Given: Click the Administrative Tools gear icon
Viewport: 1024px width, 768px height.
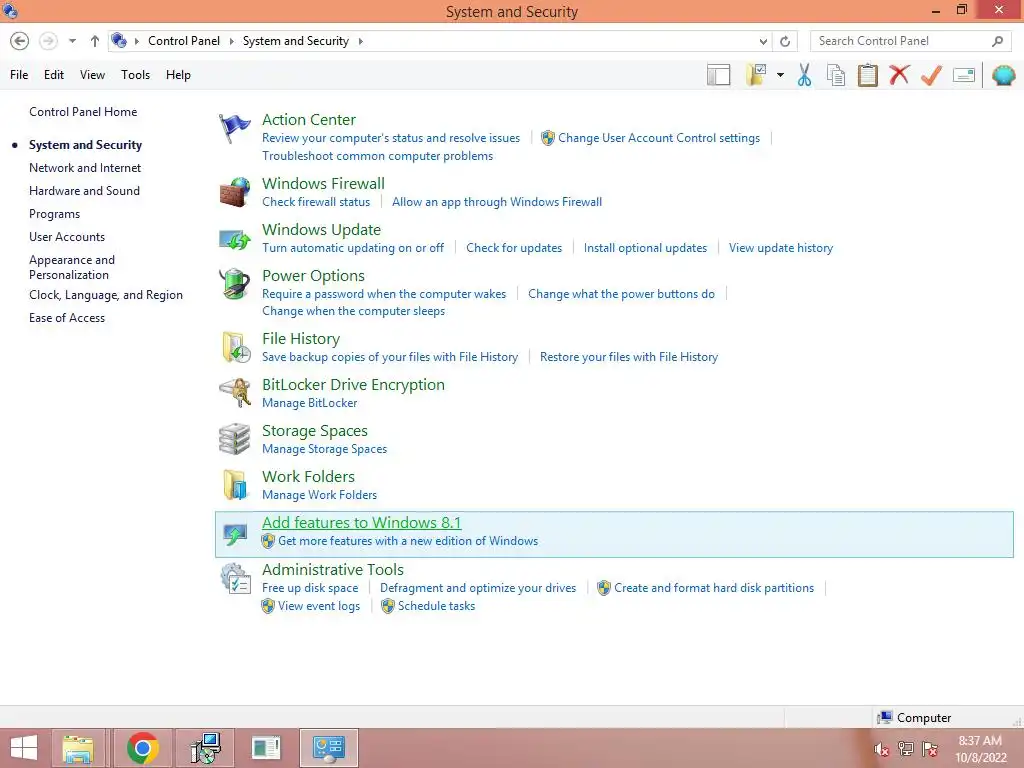Looking at the screenshot, I should coord(236,579).
